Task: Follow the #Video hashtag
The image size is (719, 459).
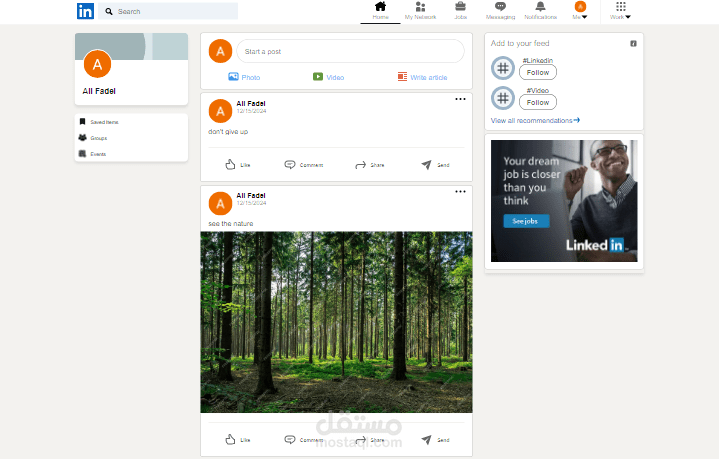Action: (x=538, y=102)
